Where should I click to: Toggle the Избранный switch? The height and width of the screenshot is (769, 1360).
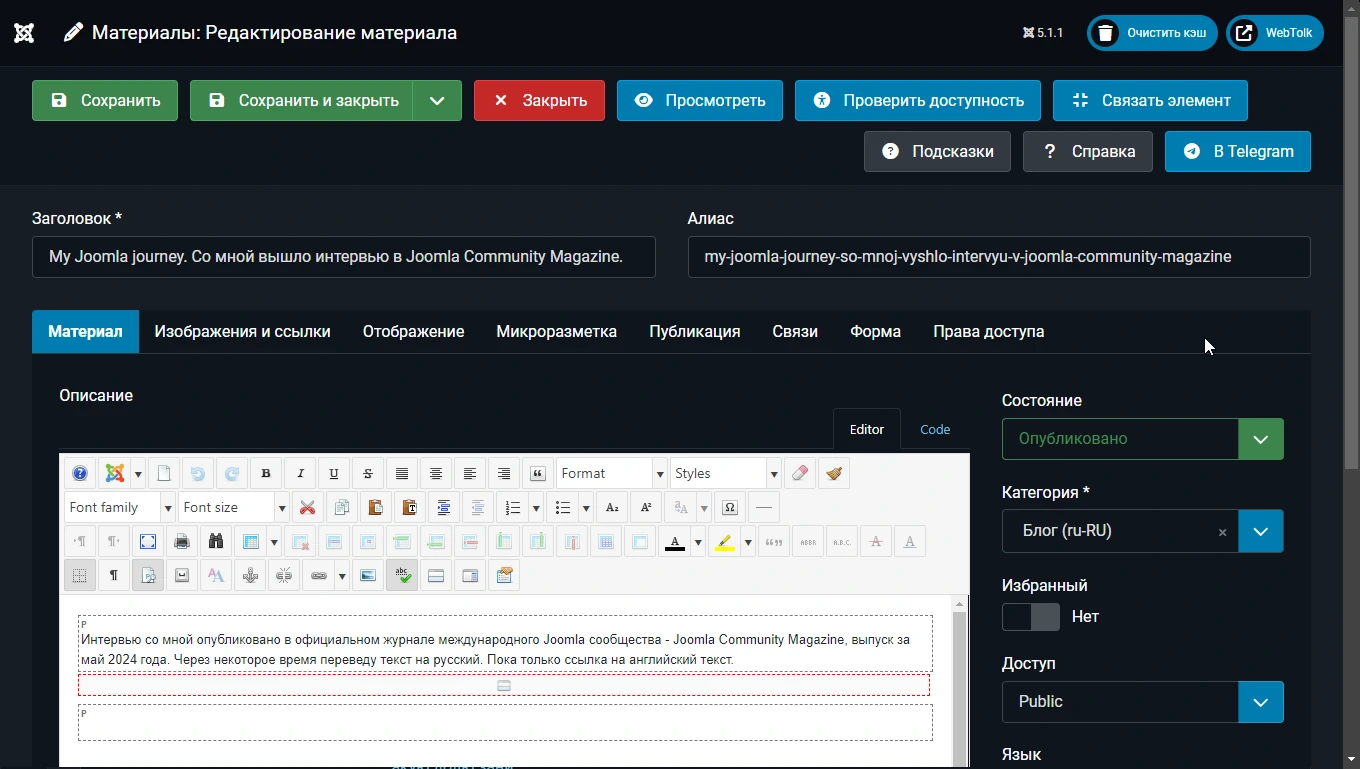(1030, 617)
